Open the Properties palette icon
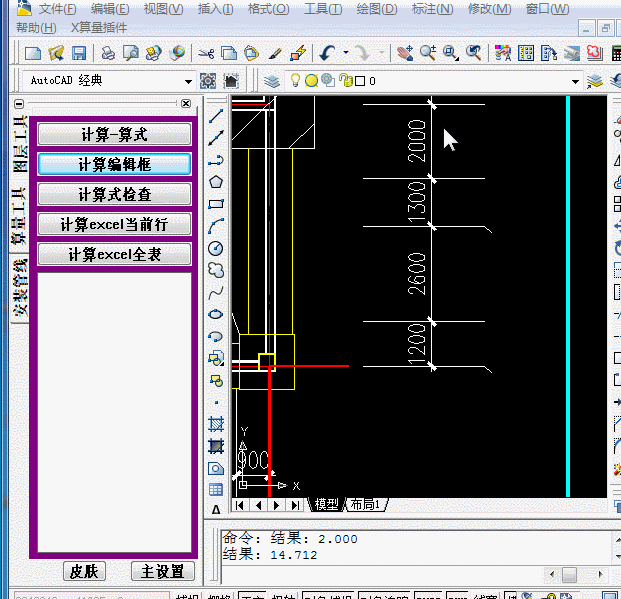This screenshot has width=621, height=599. [x=503, y=53]
